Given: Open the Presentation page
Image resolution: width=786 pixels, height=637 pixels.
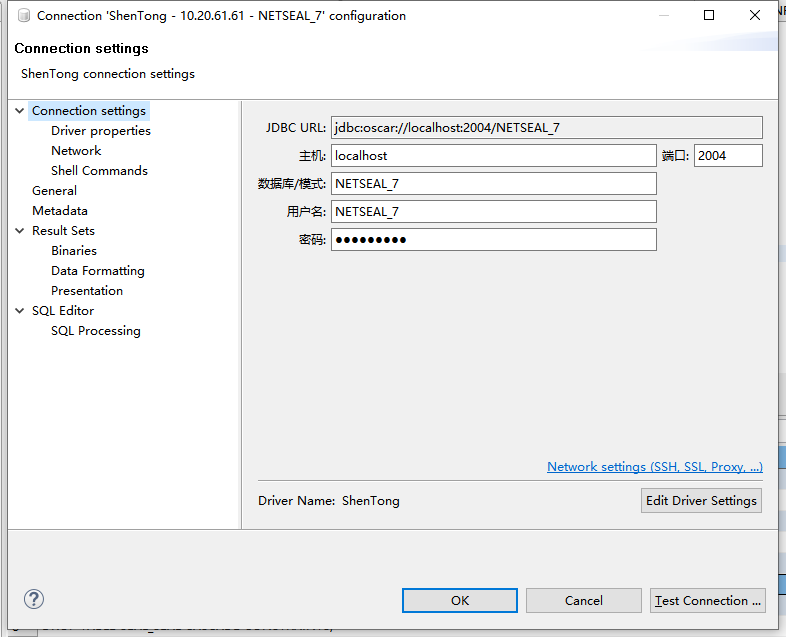Looking at the screenshot, I should coord(87,291).
